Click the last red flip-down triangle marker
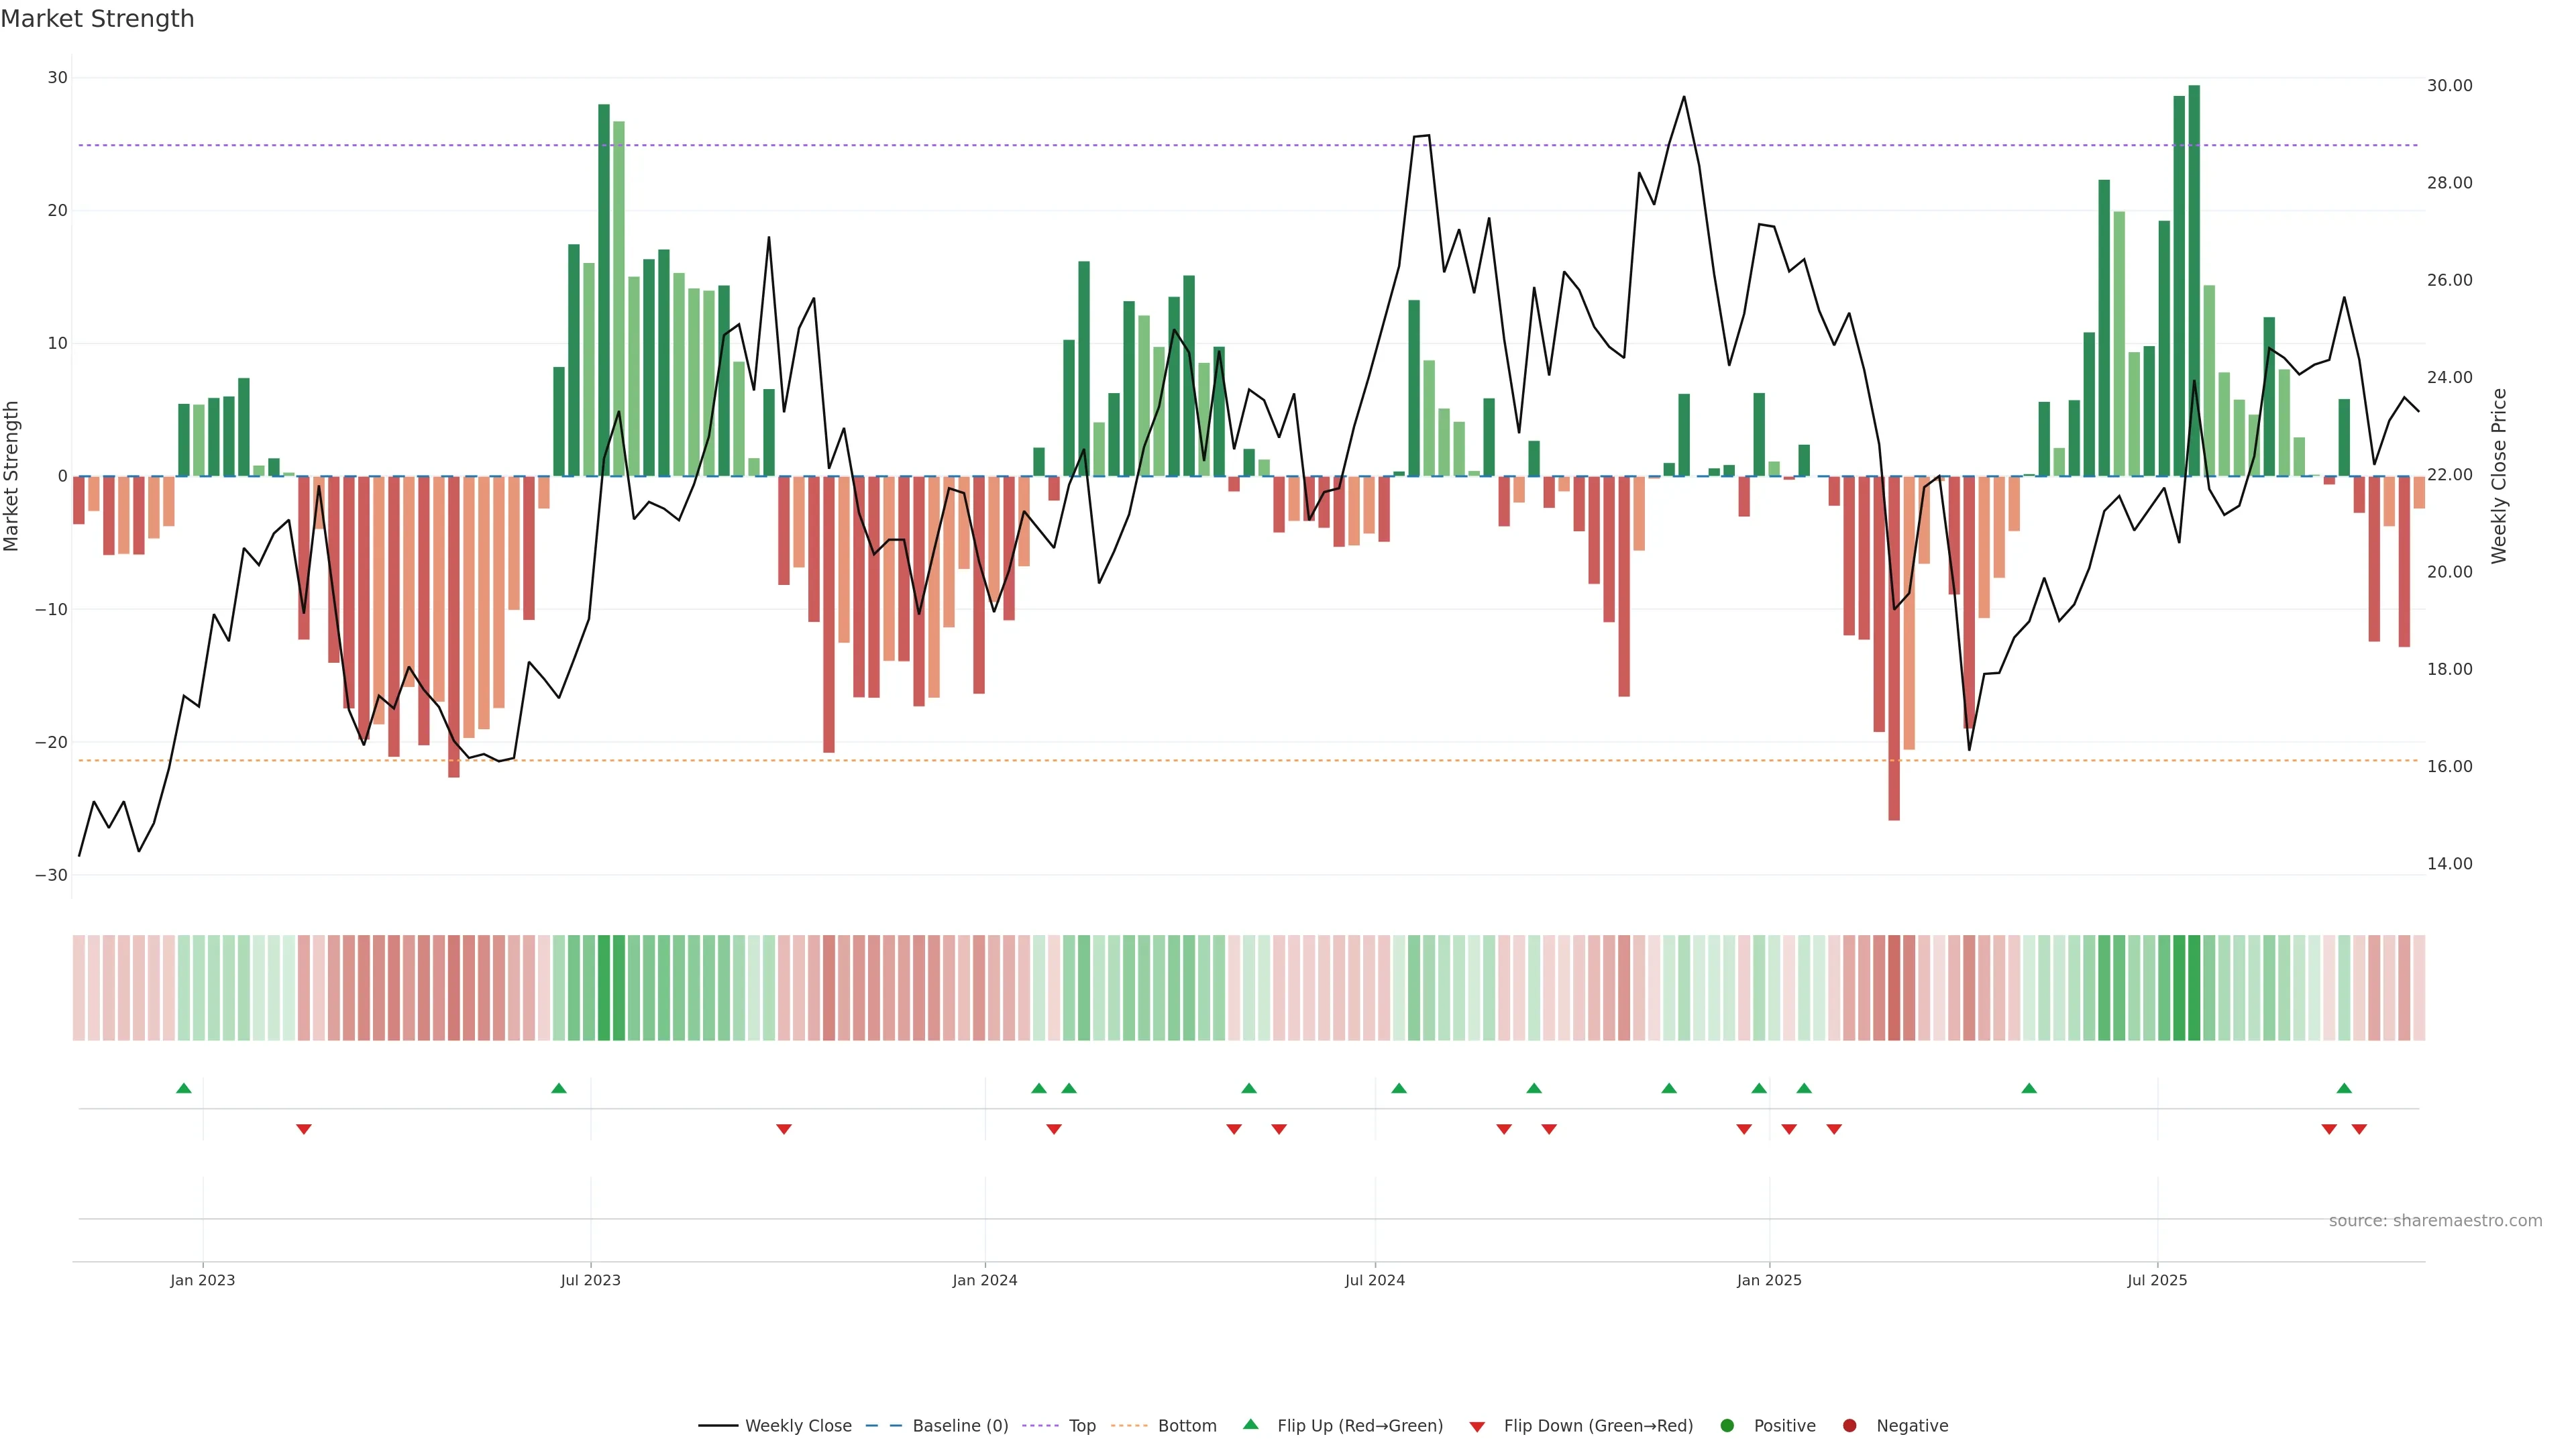This screenshot has height=1449, width=2576. (2359, 1129)
